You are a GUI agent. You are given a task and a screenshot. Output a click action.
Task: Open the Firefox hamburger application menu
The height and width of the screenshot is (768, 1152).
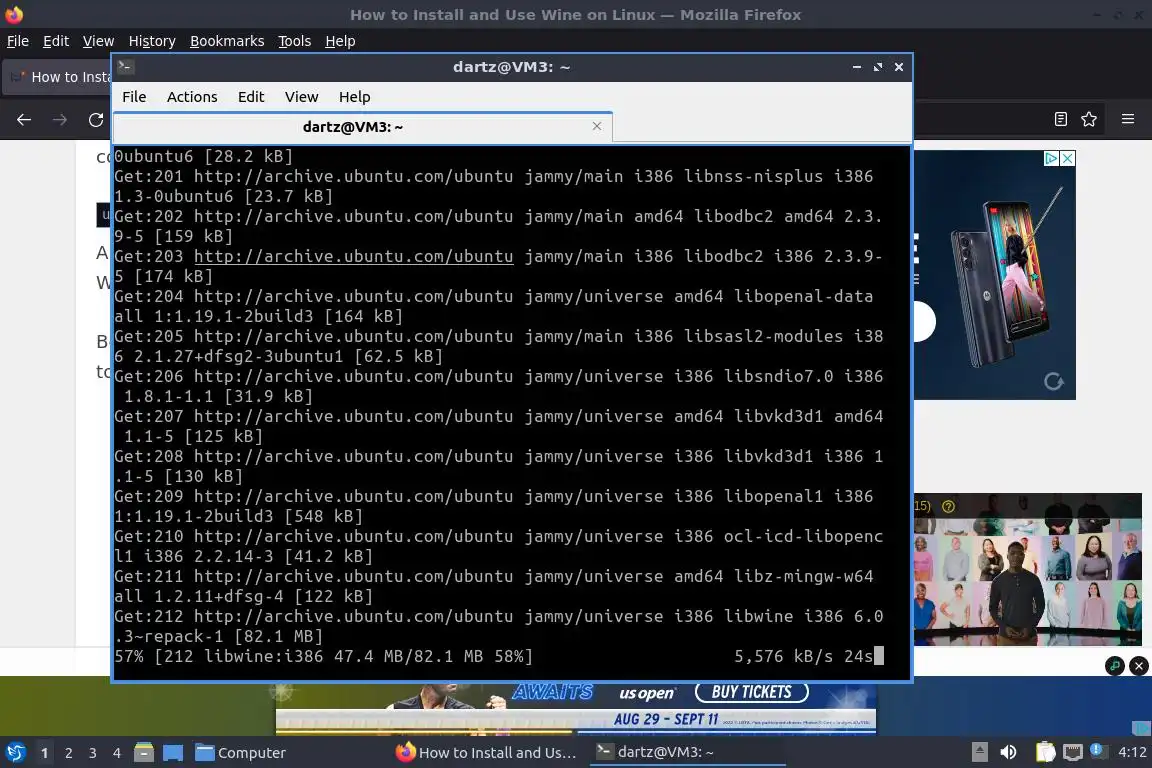pyautogui.click(x=1128, y=119)
